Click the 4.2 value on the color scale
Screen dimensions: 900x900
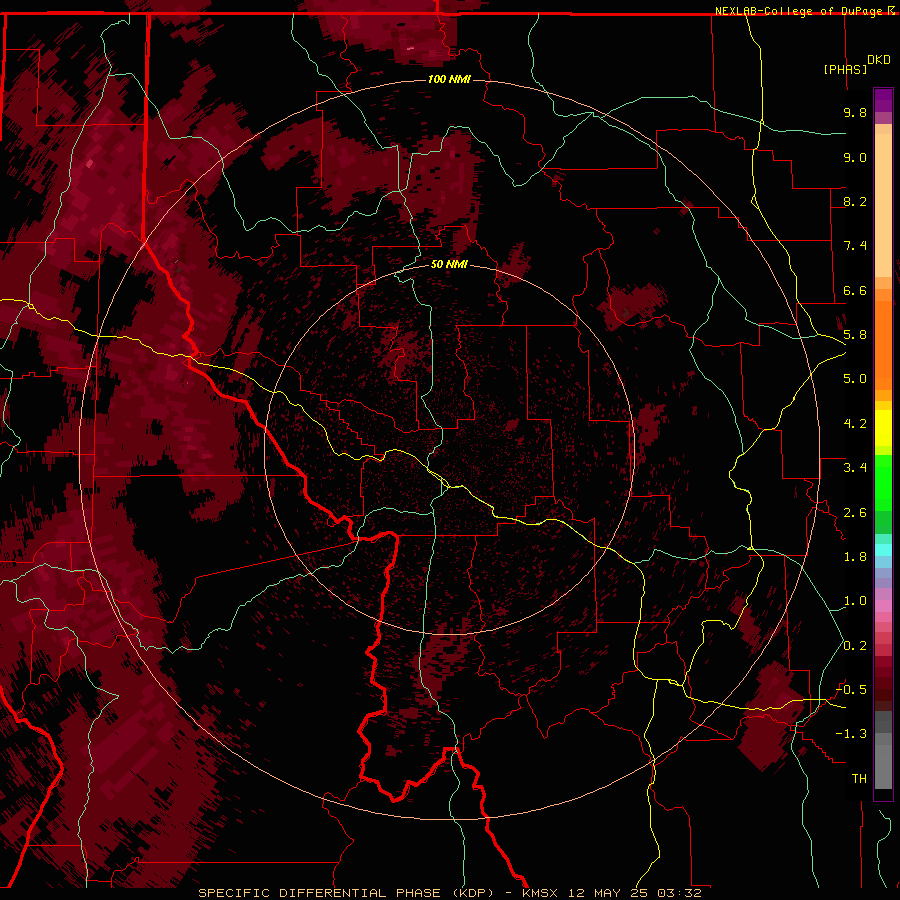pos(855,424)
